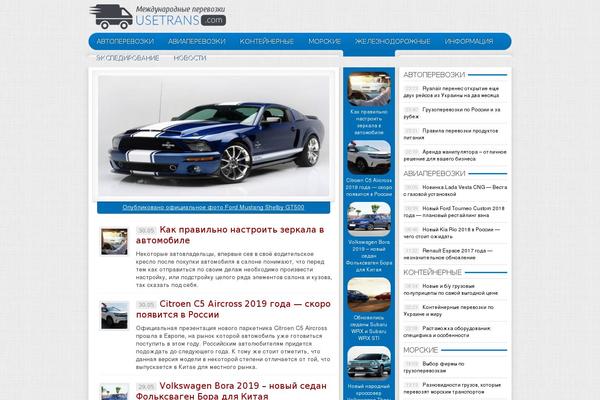Click blue sidebar crossover thumbnail above Новый народный
The height and width of the screenshot is (400, 600).
coord(369,363)
